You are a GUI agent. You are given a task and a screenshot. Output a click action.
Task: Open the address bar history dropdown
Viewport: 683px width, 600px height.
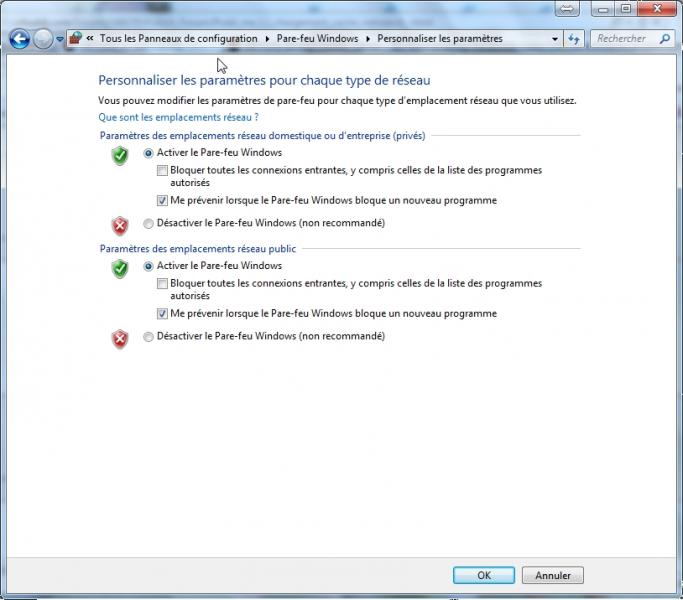(555, 39)
